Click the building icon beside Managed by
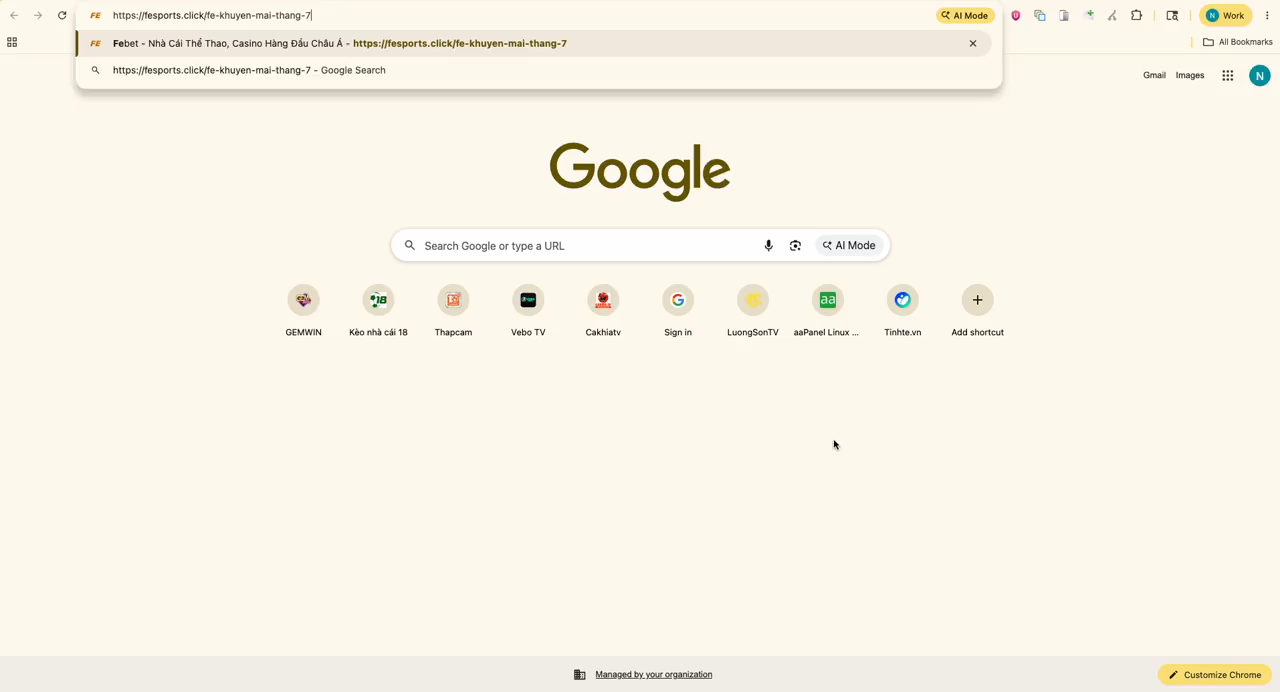Screen dimensions: 1280x692 click(x=579, y=675)
